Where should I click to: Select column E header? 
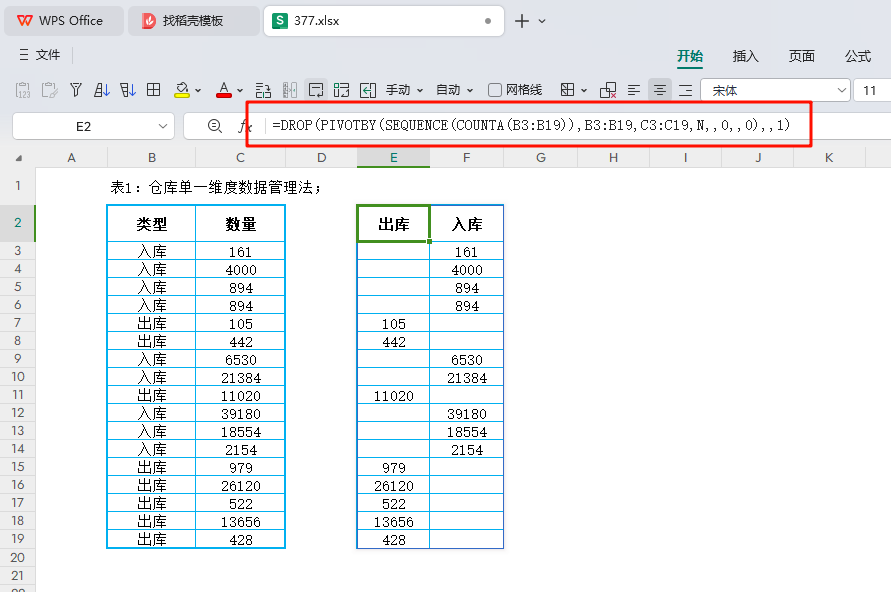393,157
